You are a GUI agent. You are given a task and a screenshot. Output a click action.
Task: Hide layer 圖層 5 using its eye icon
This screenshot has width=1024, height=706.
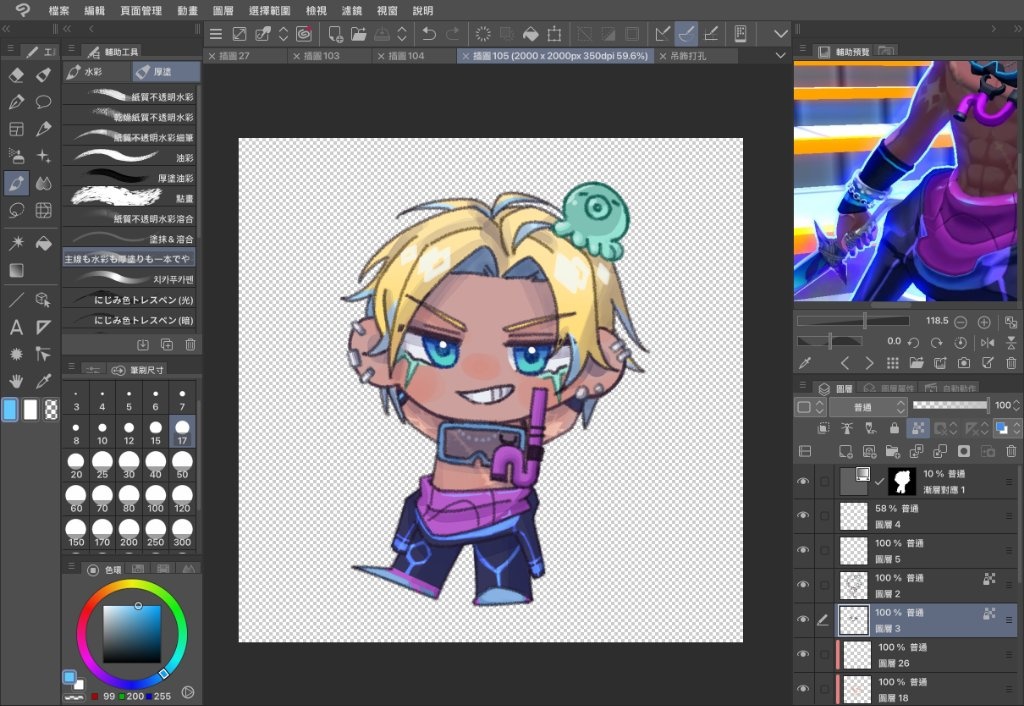(803, 551)
